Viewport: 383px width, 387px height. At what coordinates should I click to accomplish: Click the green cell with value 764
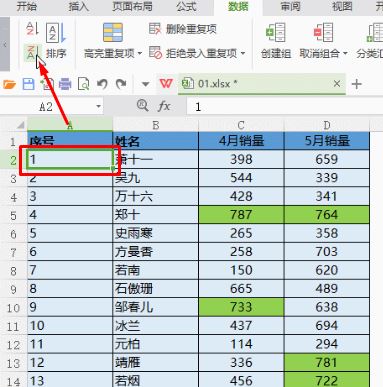327,215
